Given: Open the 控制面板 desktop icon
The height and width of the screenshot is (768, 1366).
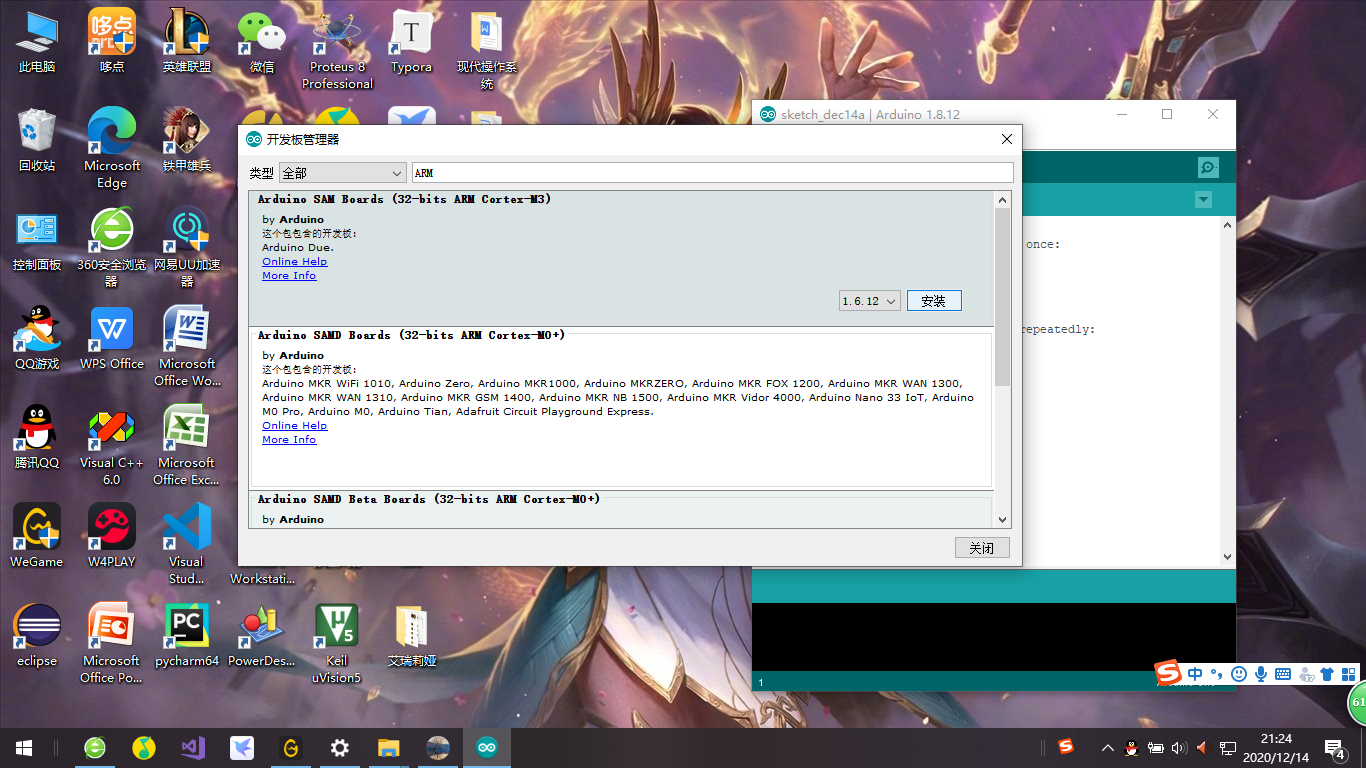Looking at the screenshot, I should point(37,240).
